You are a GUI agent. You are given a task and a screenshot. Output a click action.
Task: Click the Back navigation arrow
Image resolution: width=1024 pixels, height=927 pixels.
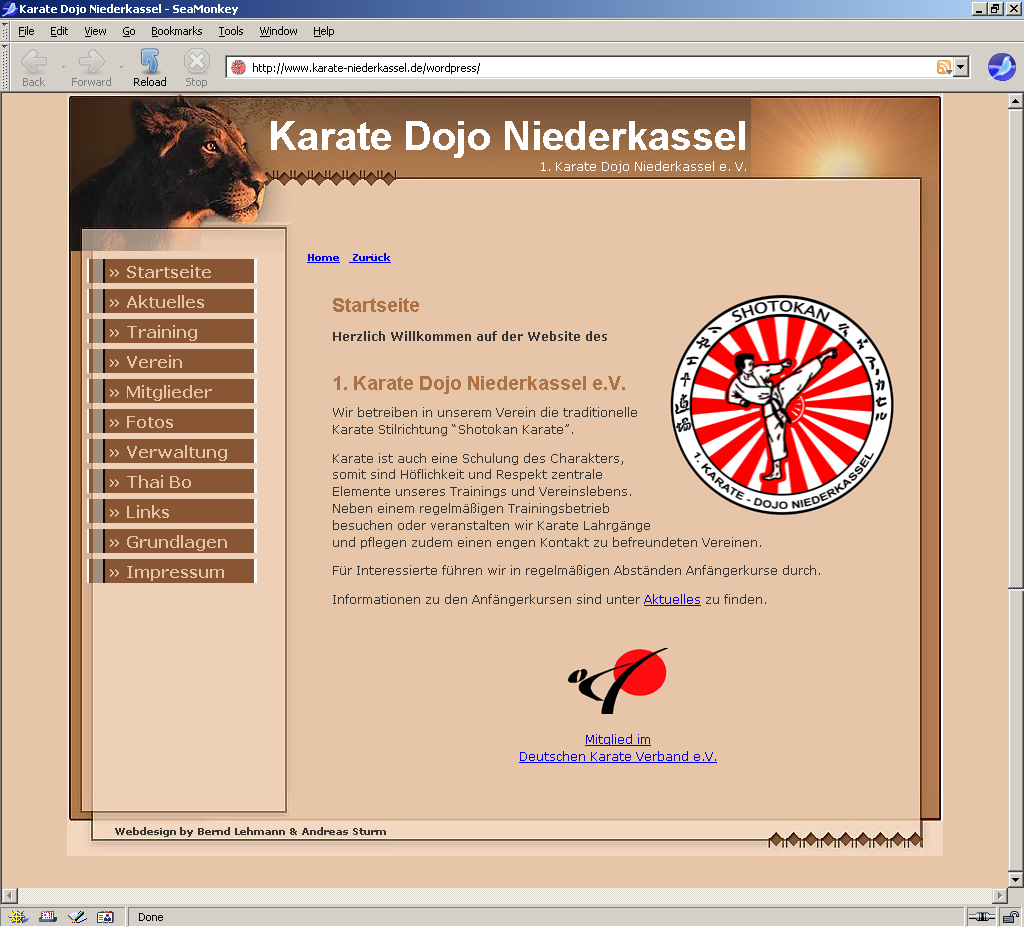pyautogui.click(x=33, y=67)
